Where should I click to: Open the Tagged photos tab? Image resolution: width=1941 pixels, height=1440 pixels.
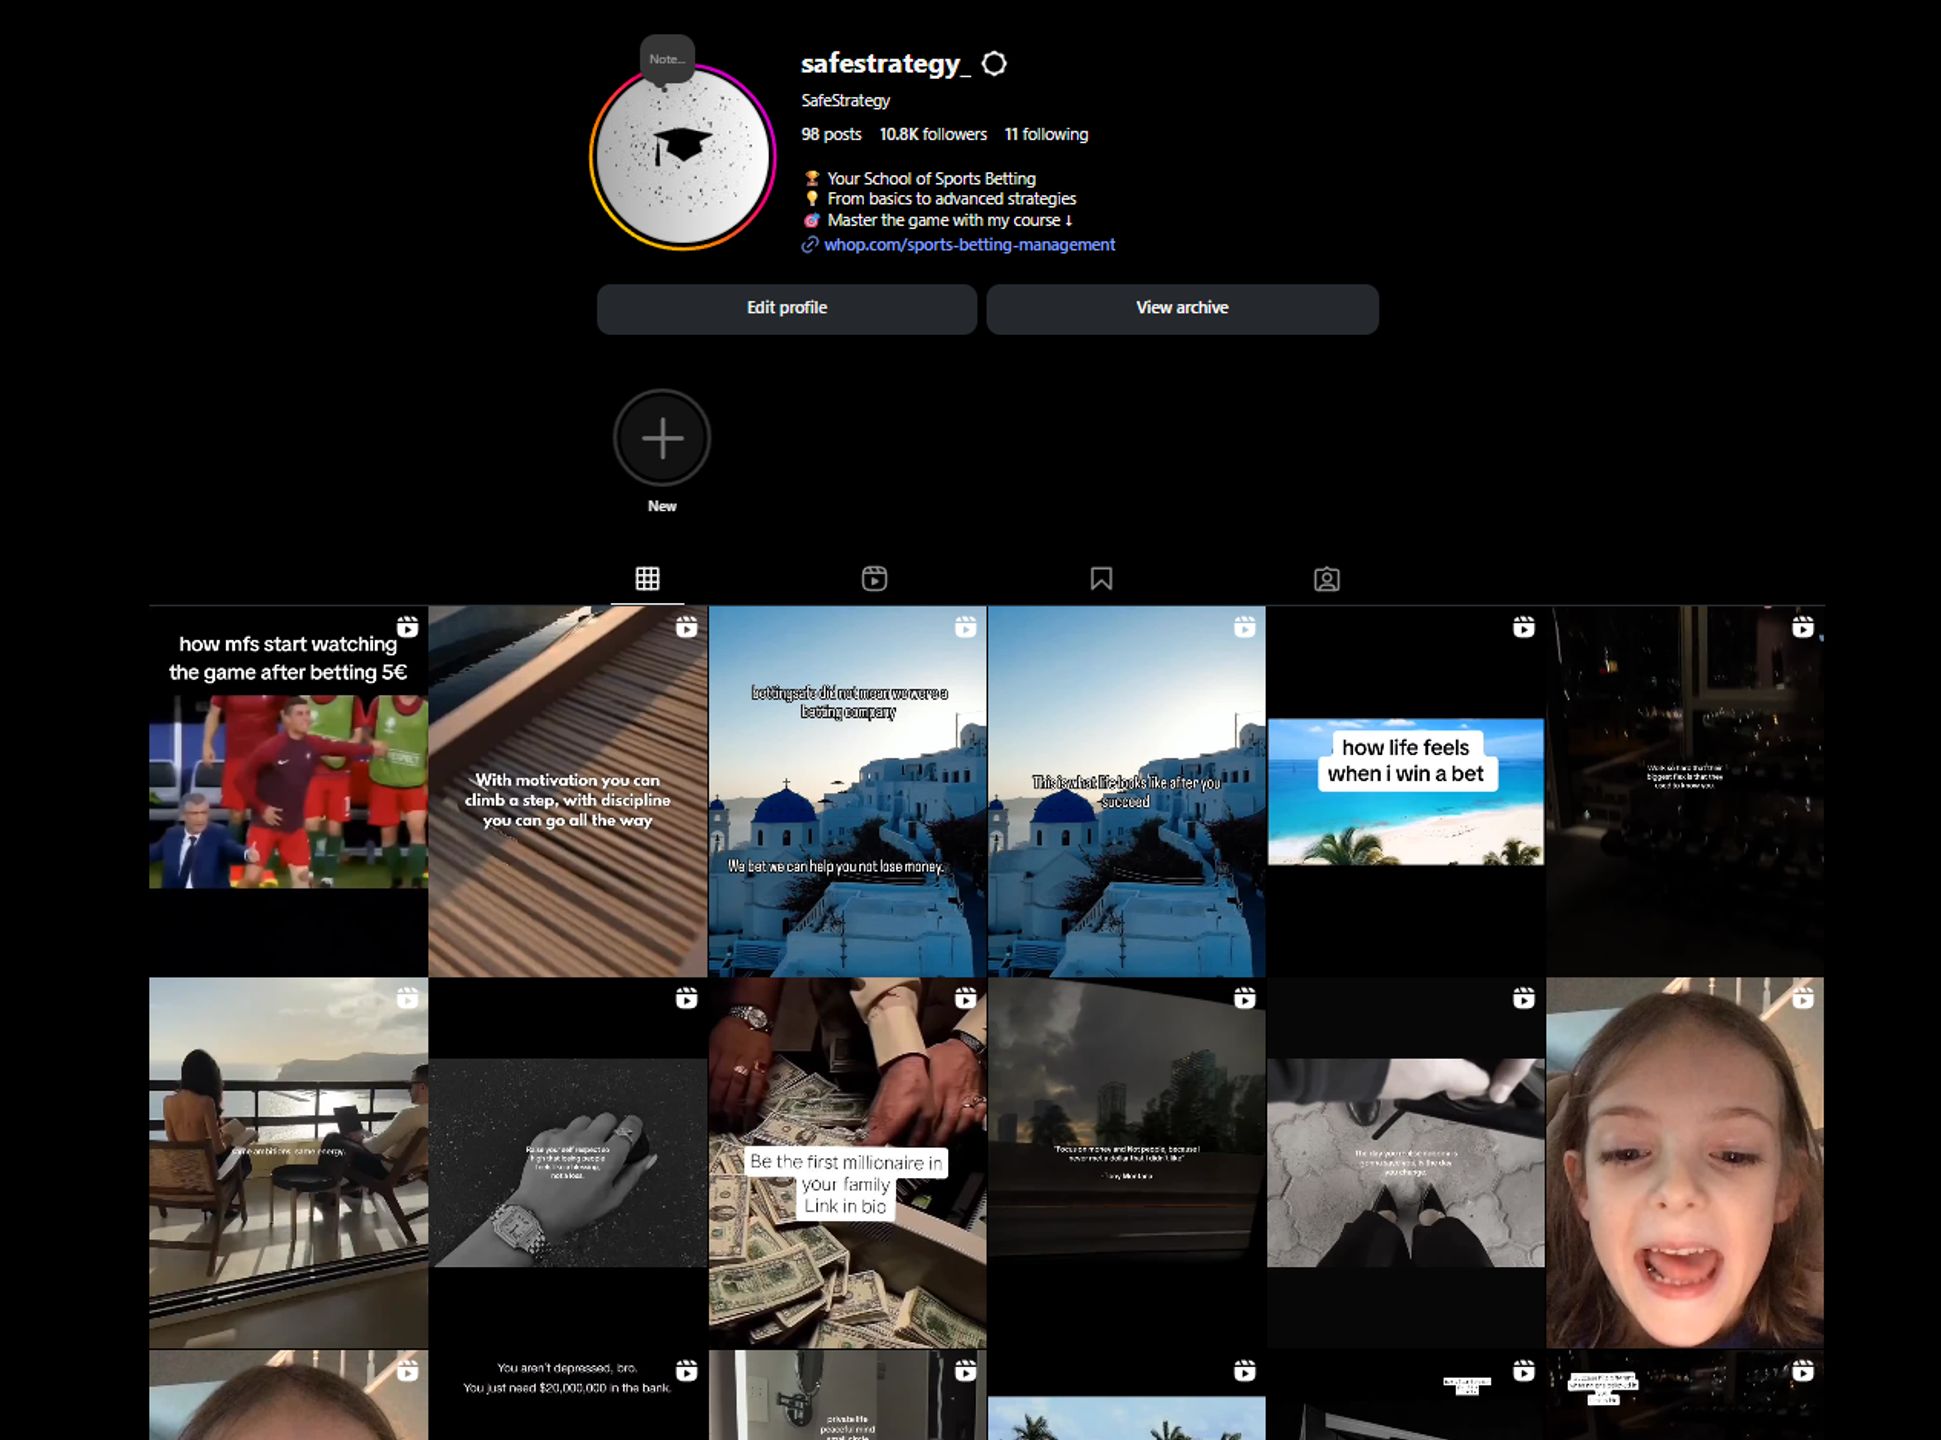pos(1327,579)
